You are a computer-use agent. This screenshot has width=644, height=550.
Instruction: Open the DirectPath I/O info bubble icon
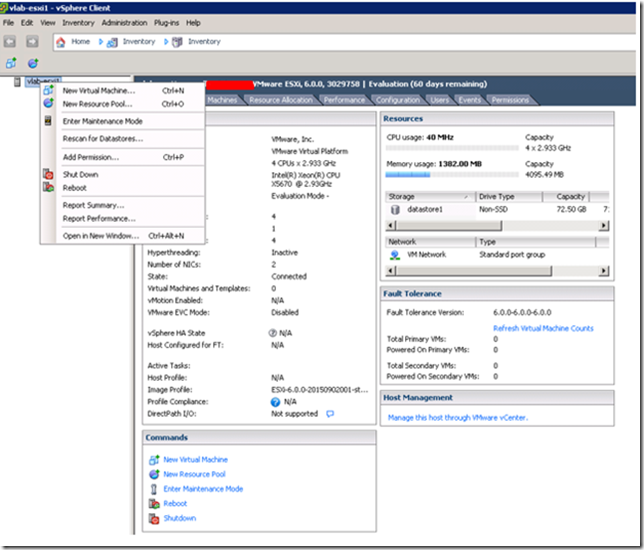coord(330,414)
